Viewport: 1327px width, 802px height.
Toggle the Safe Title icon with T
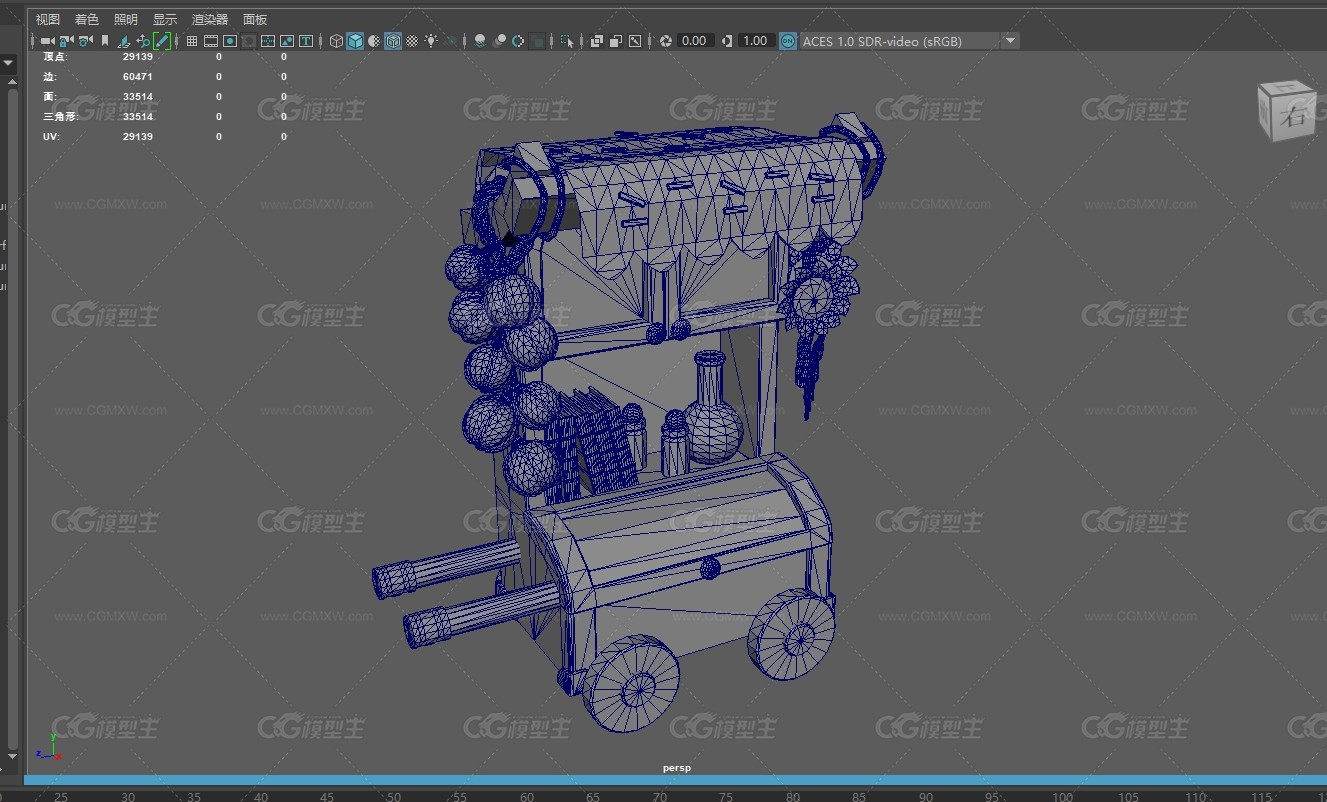coord(306,41)
